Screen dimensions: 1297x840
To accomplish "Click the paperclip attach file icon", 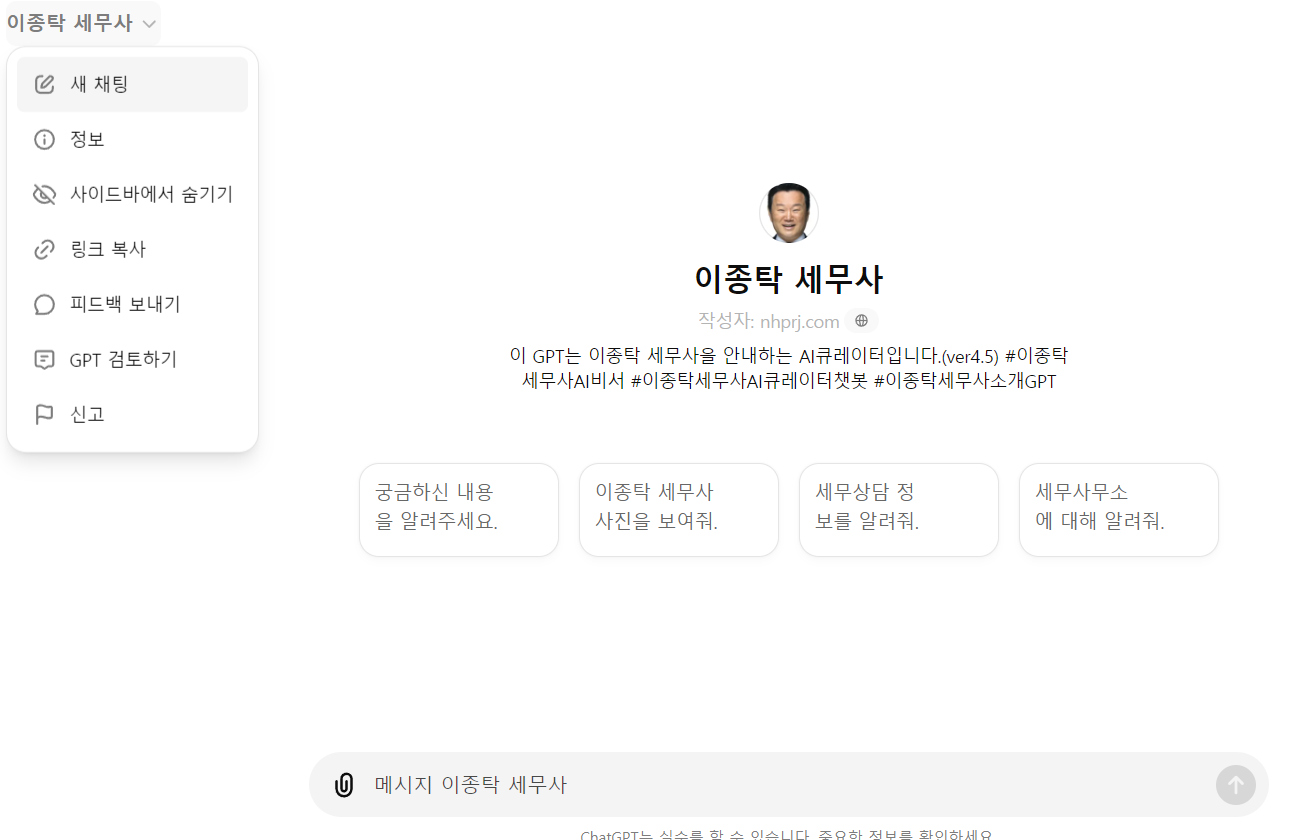I will (344, 785).
